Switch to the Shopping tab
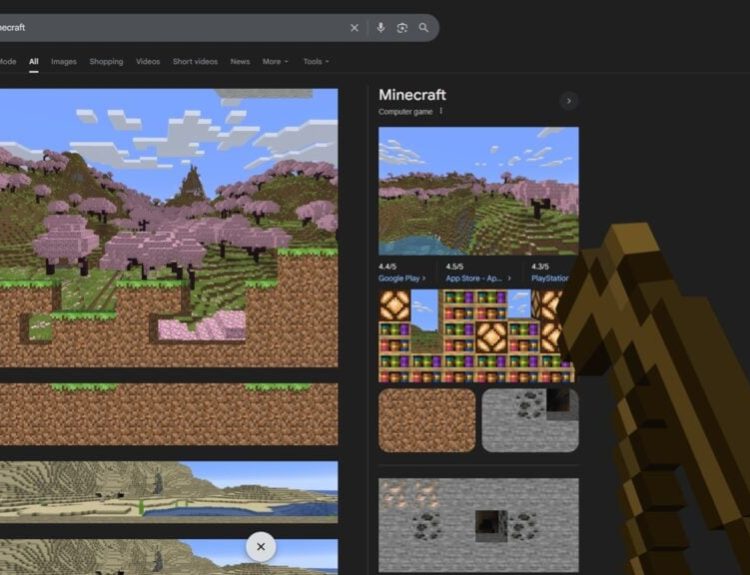750x575 pixels. click(x=106, y=62)
